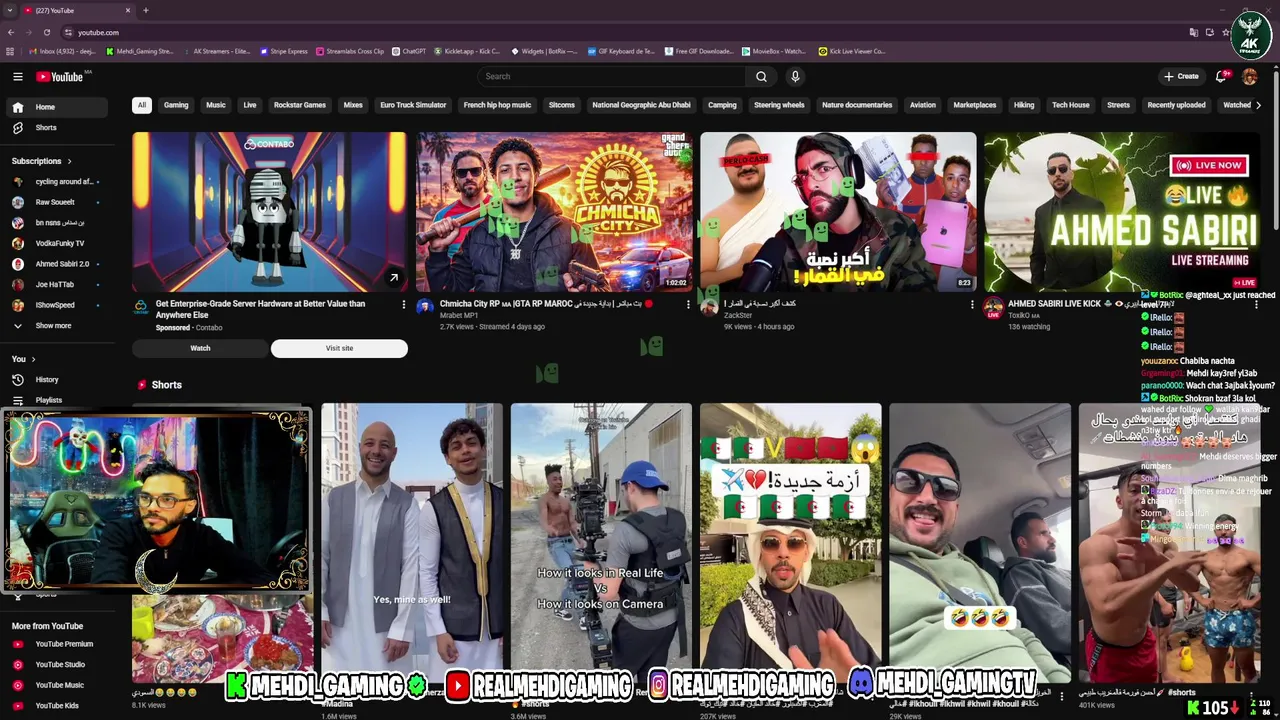This screenshot has height=720, width=1280.
Task: Start voice search with the microphone icon
Action: [795, 76]
